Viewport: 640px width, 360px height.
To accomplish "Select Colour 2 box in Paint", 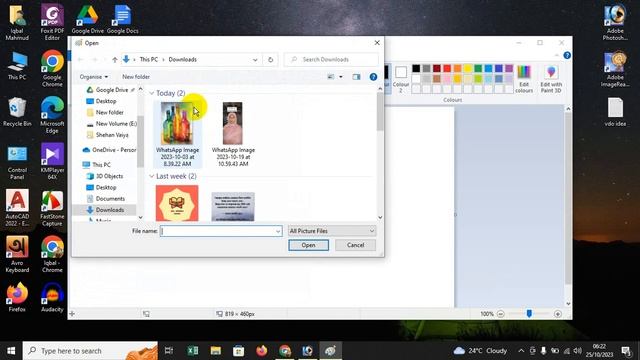I will [x=401, y=78].
